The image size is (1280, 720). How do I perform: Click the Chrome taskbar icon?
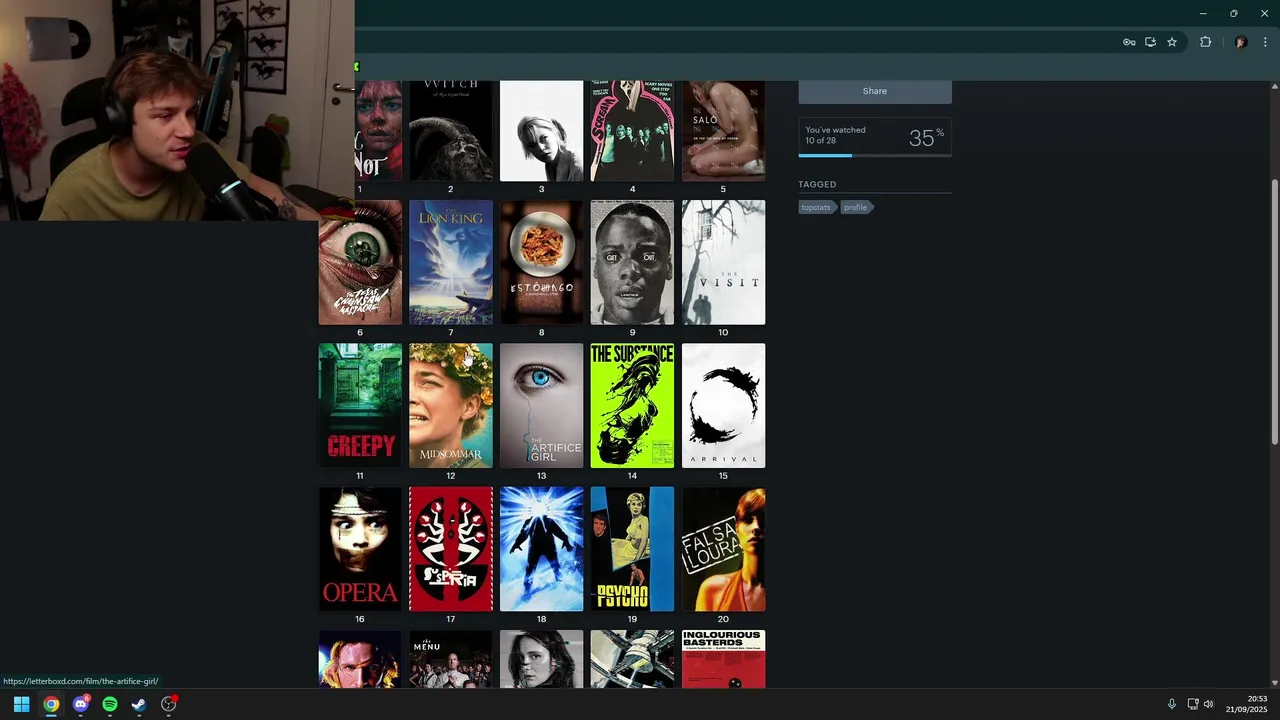click(x=51, y=704)
